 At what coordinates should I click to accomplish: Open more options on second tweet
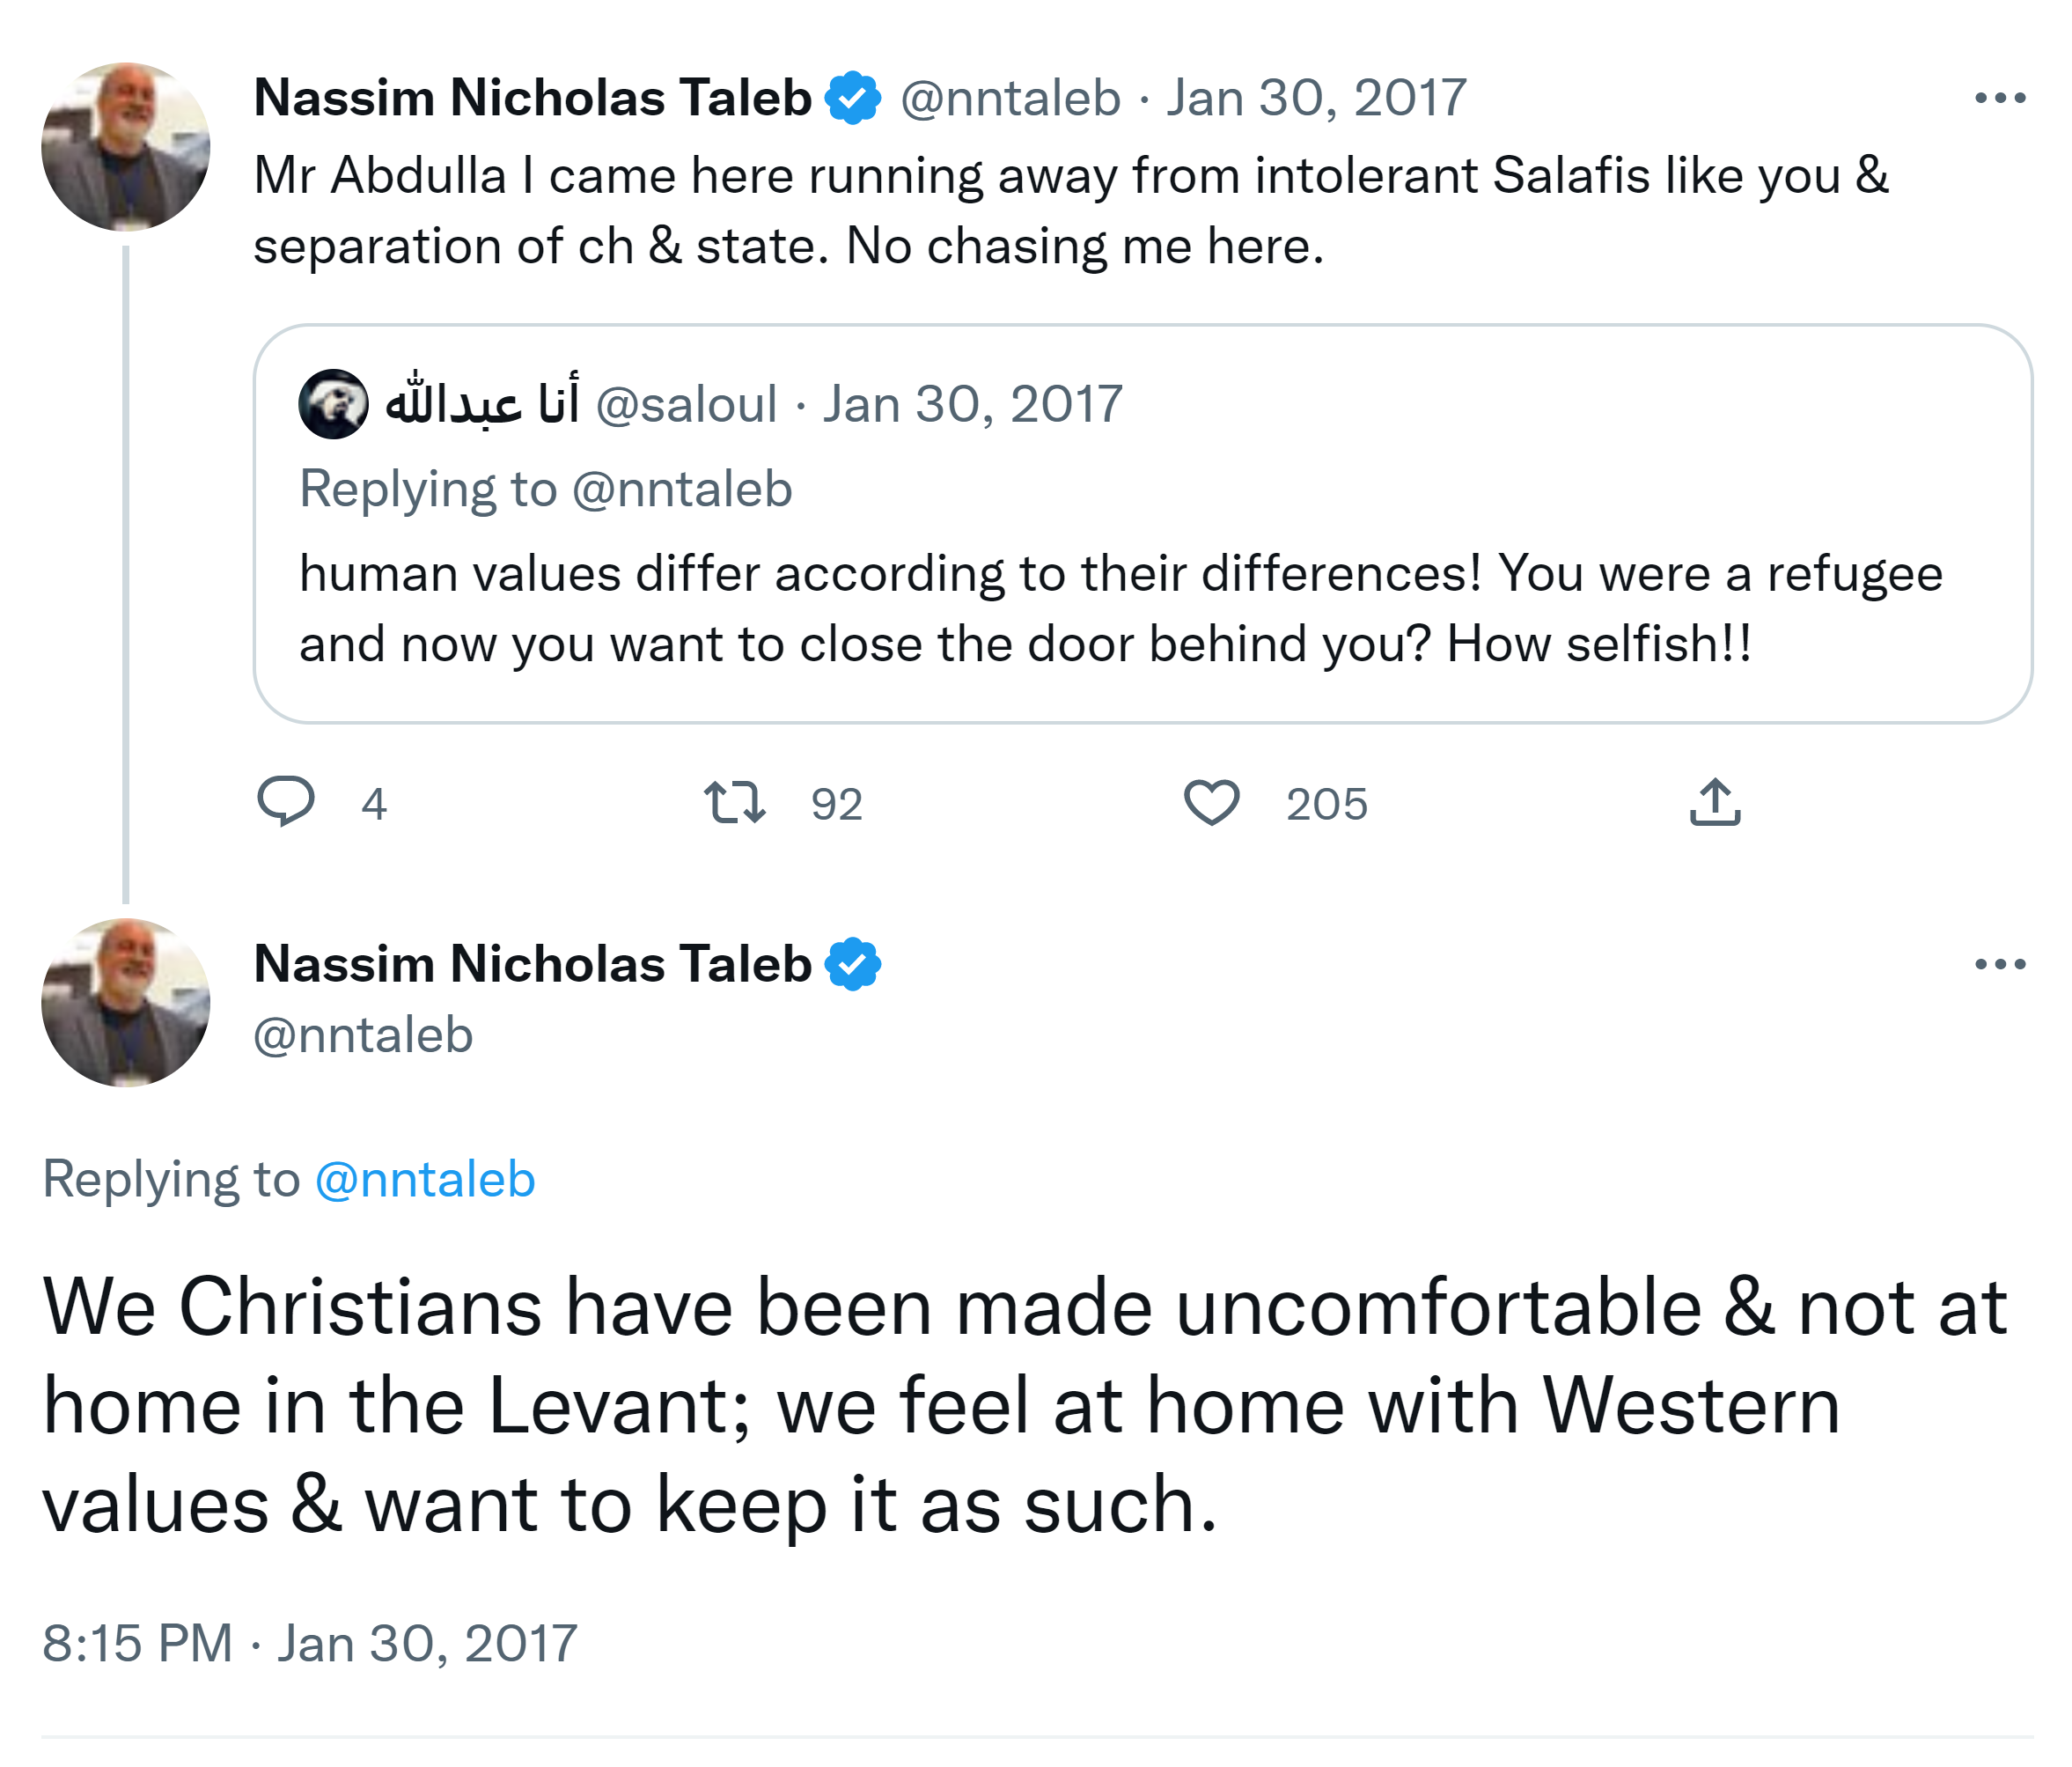[2000, 964]
